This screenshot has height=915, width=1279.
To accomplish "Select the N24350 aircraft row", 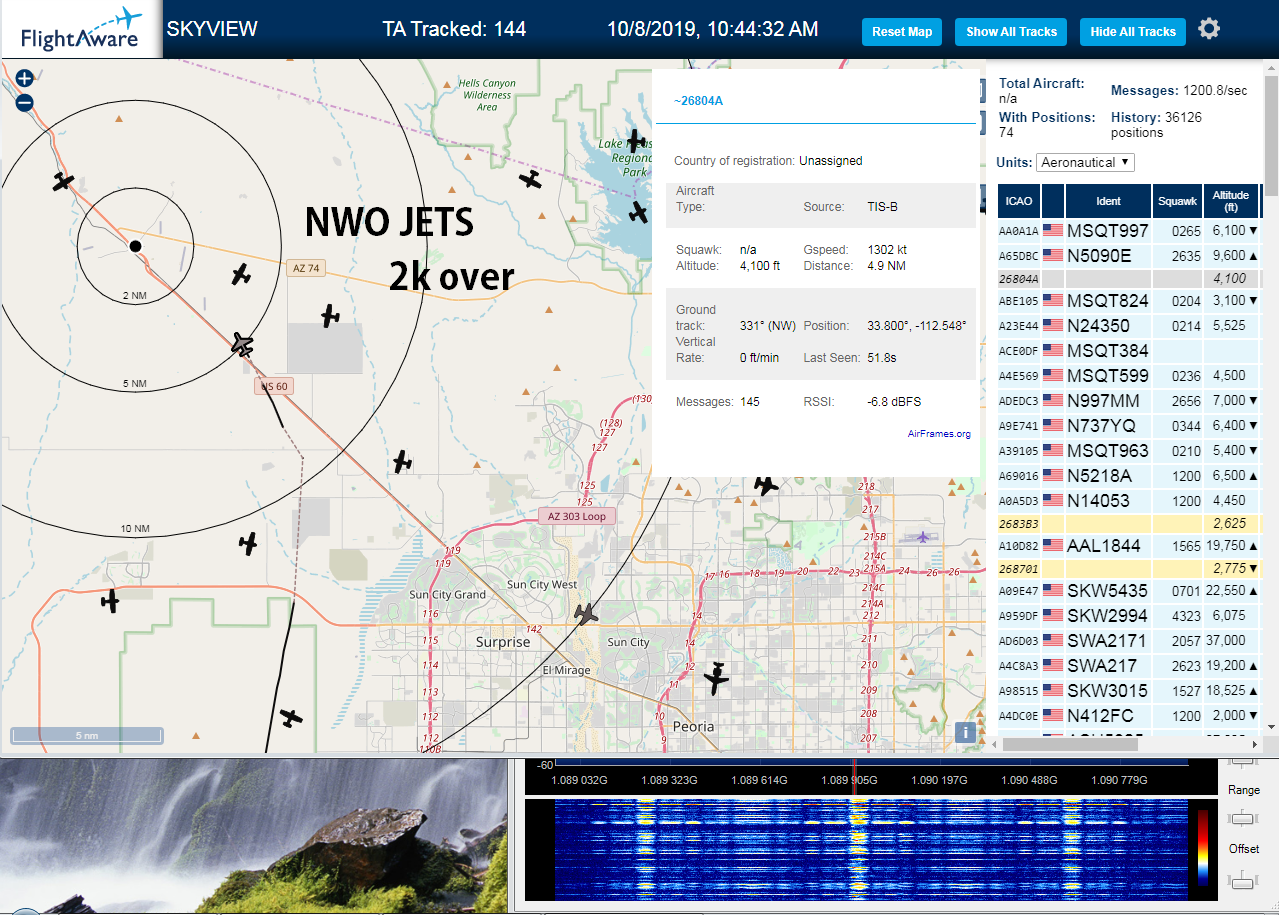I will click(1130, 326).
